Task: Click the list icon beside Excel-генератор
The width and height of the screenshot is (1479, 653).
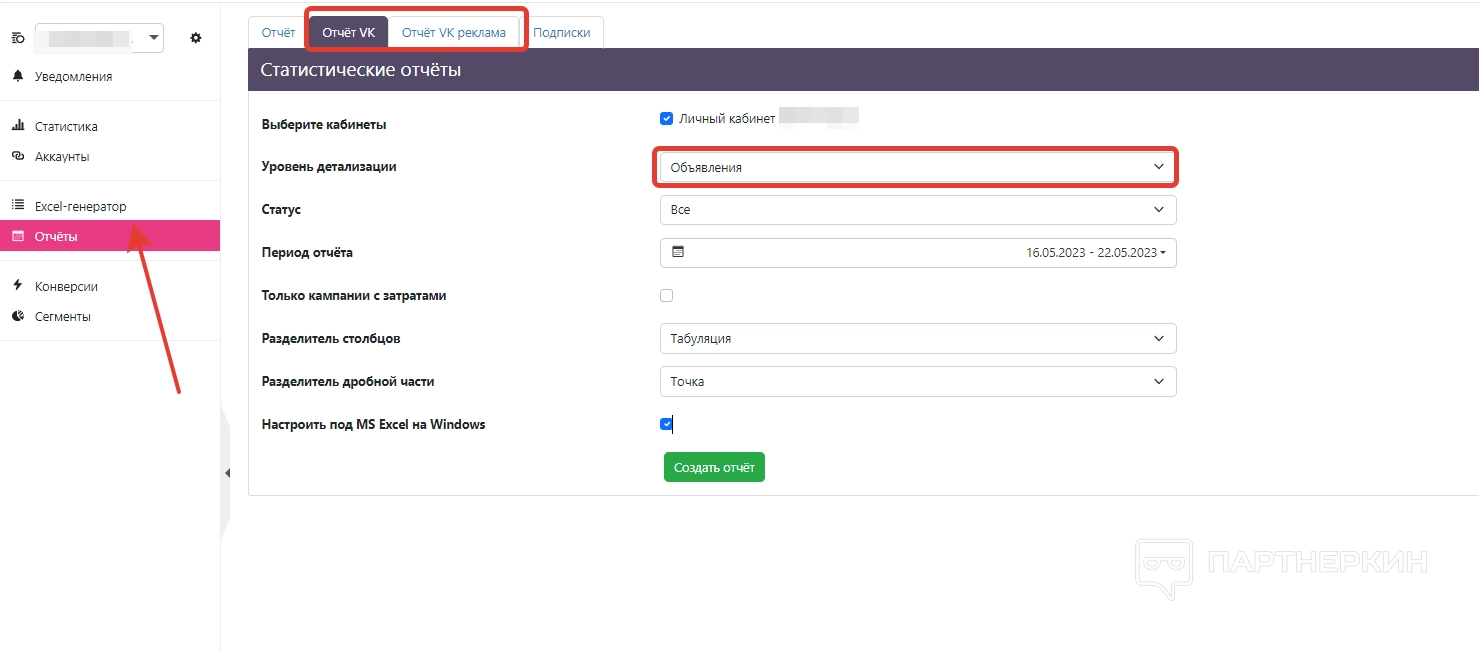Action: [18, 205]
